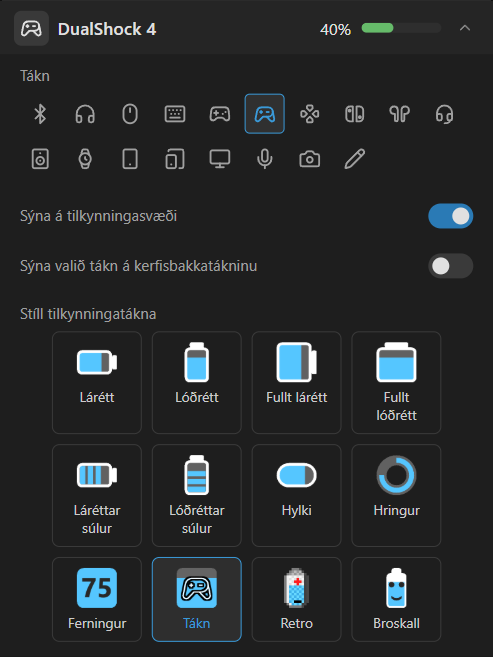493x657 pixels.
Task: Choose the desktop monitor icon
Action: pyautogui.click(x=220, y=159)
